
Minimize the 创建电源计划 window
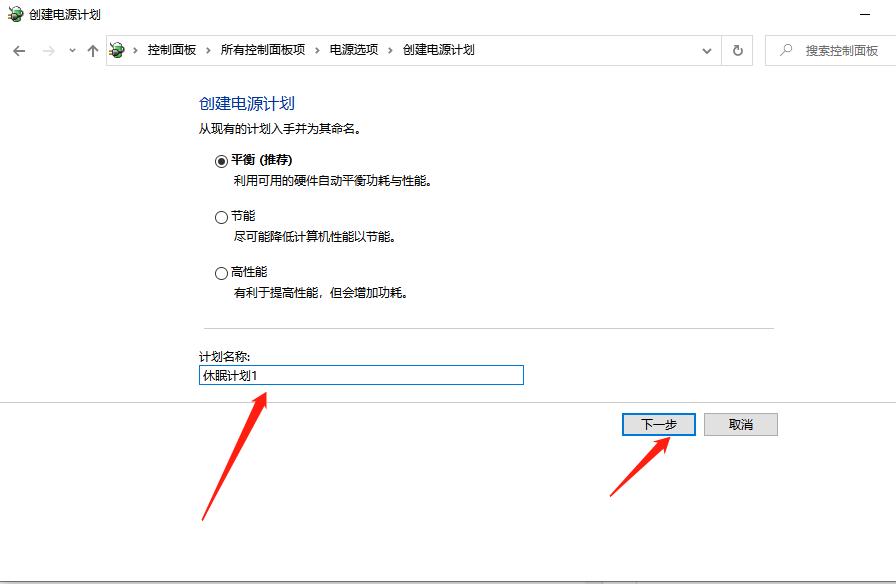point(865,14)
